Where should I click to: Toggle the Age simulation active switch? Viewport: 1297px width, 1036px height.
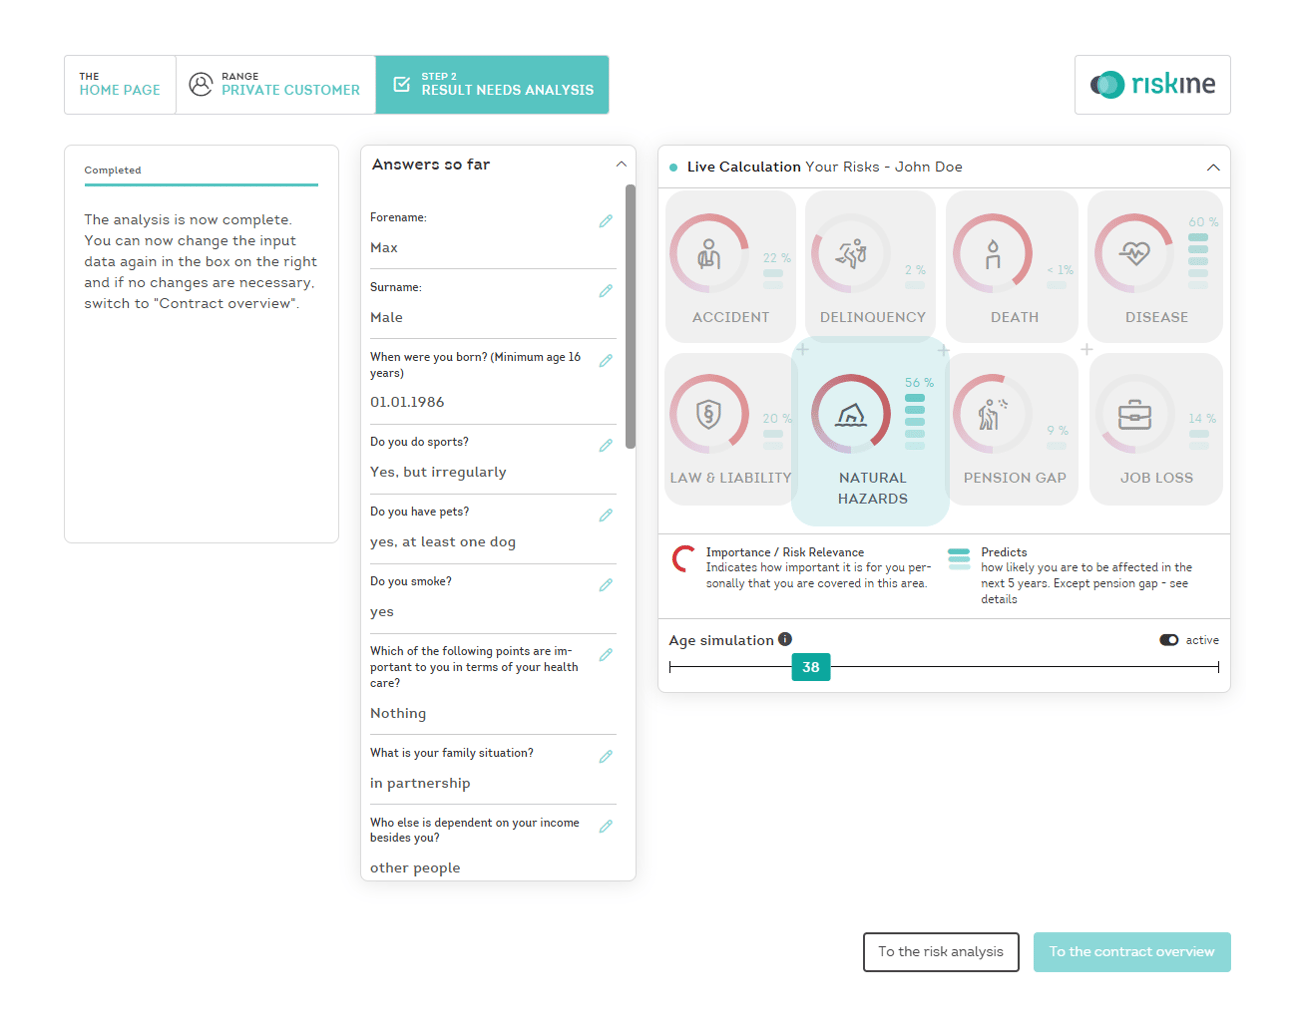(x=1169, y=640)
